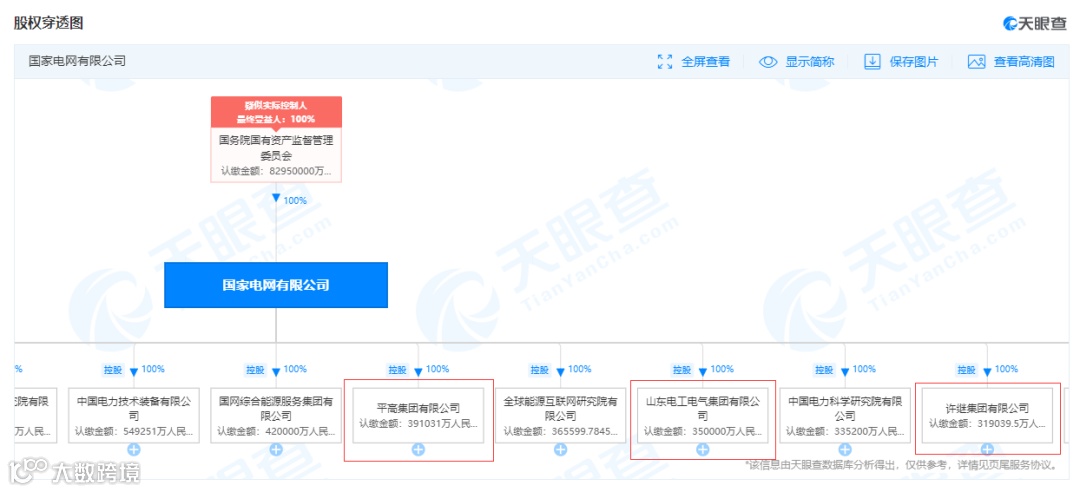Click 100% share label under 国务院国资委
1080x492 pixels.
click(295, 201)
